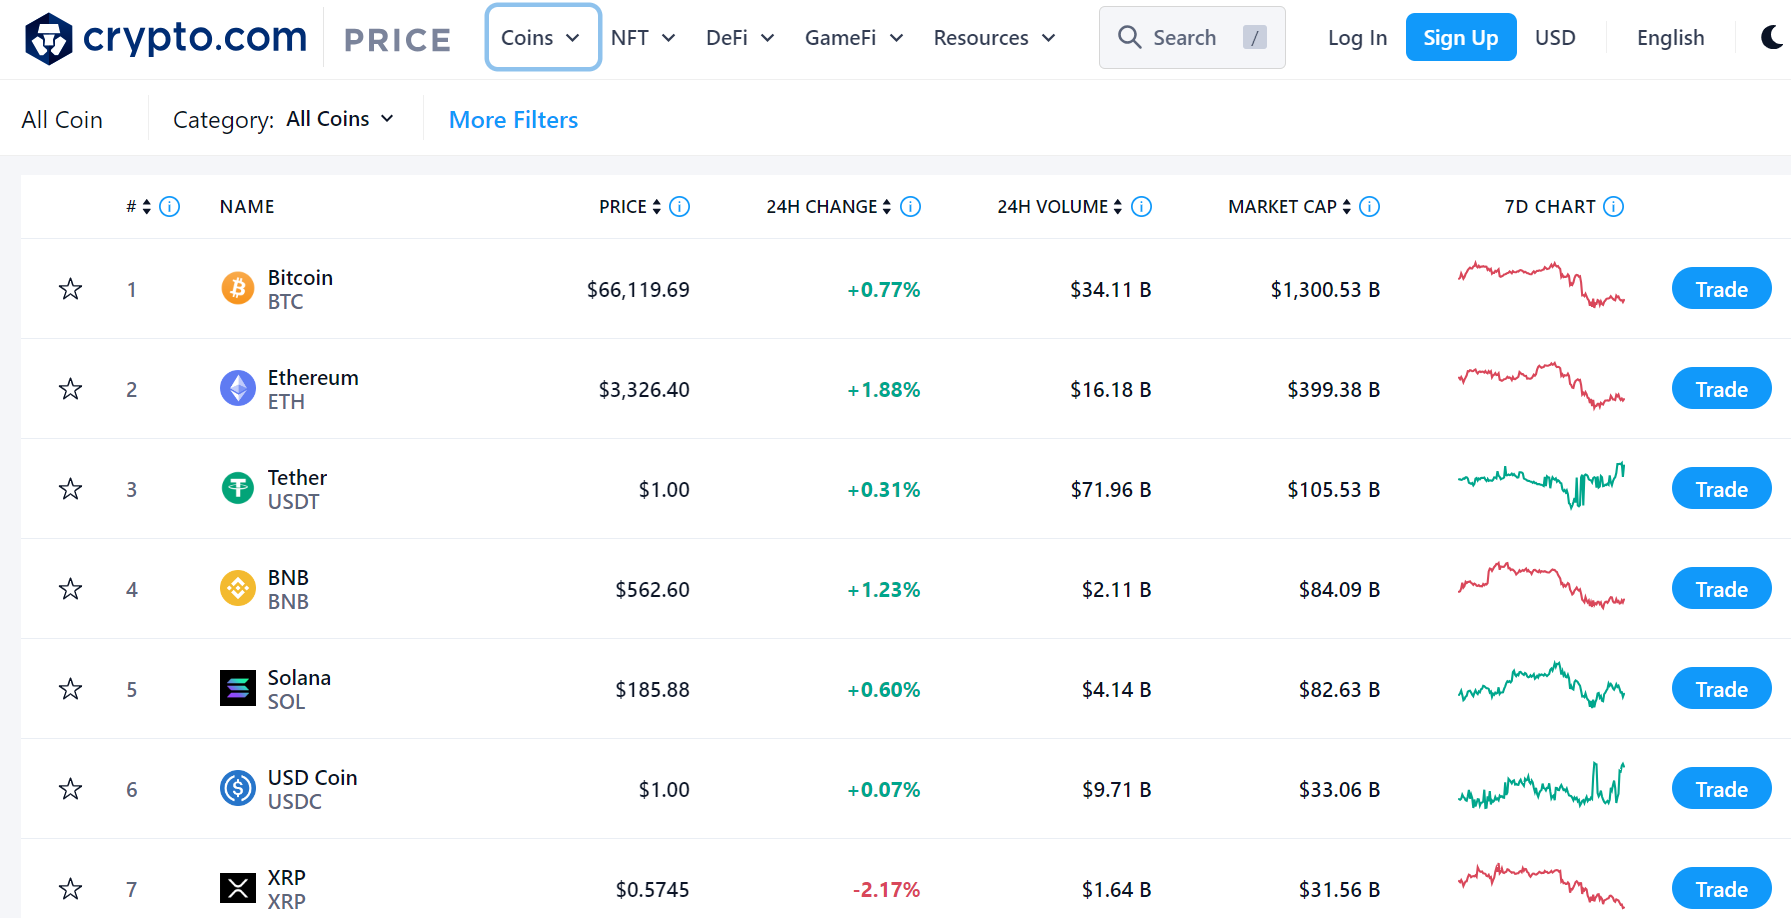
Task: Trade Tether button
Action: point(1721,489)
